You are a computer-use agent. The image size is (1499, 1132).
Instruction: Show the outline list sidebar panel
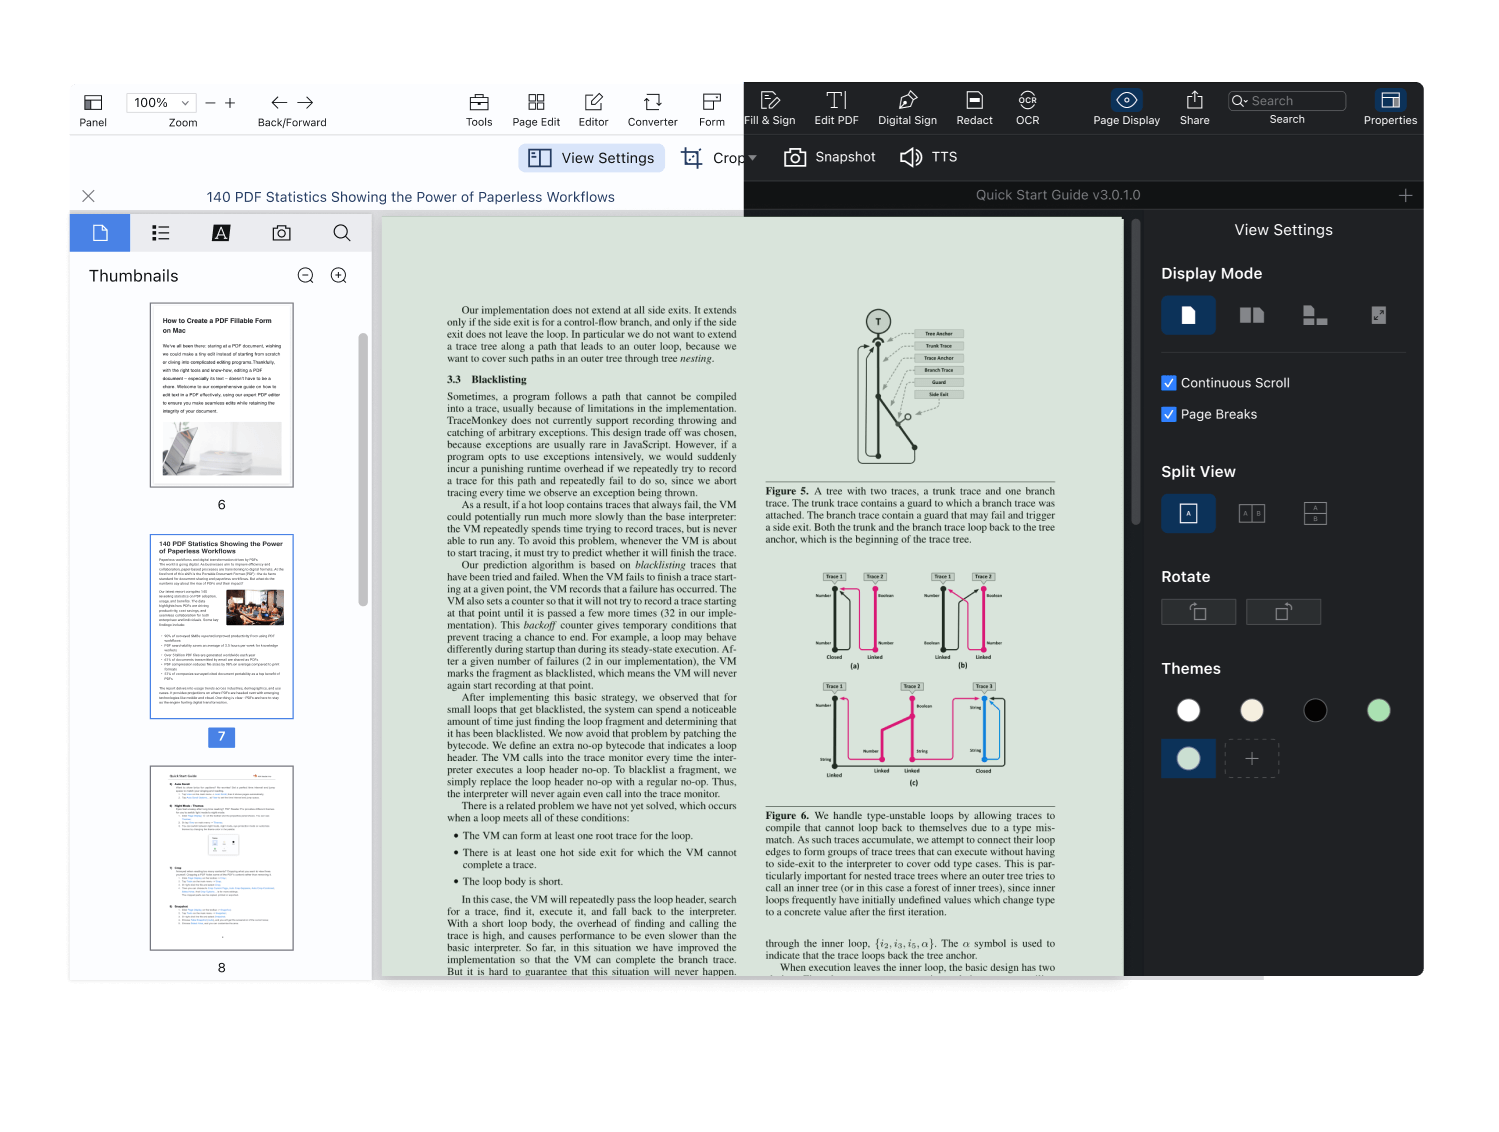click(160, 233)
